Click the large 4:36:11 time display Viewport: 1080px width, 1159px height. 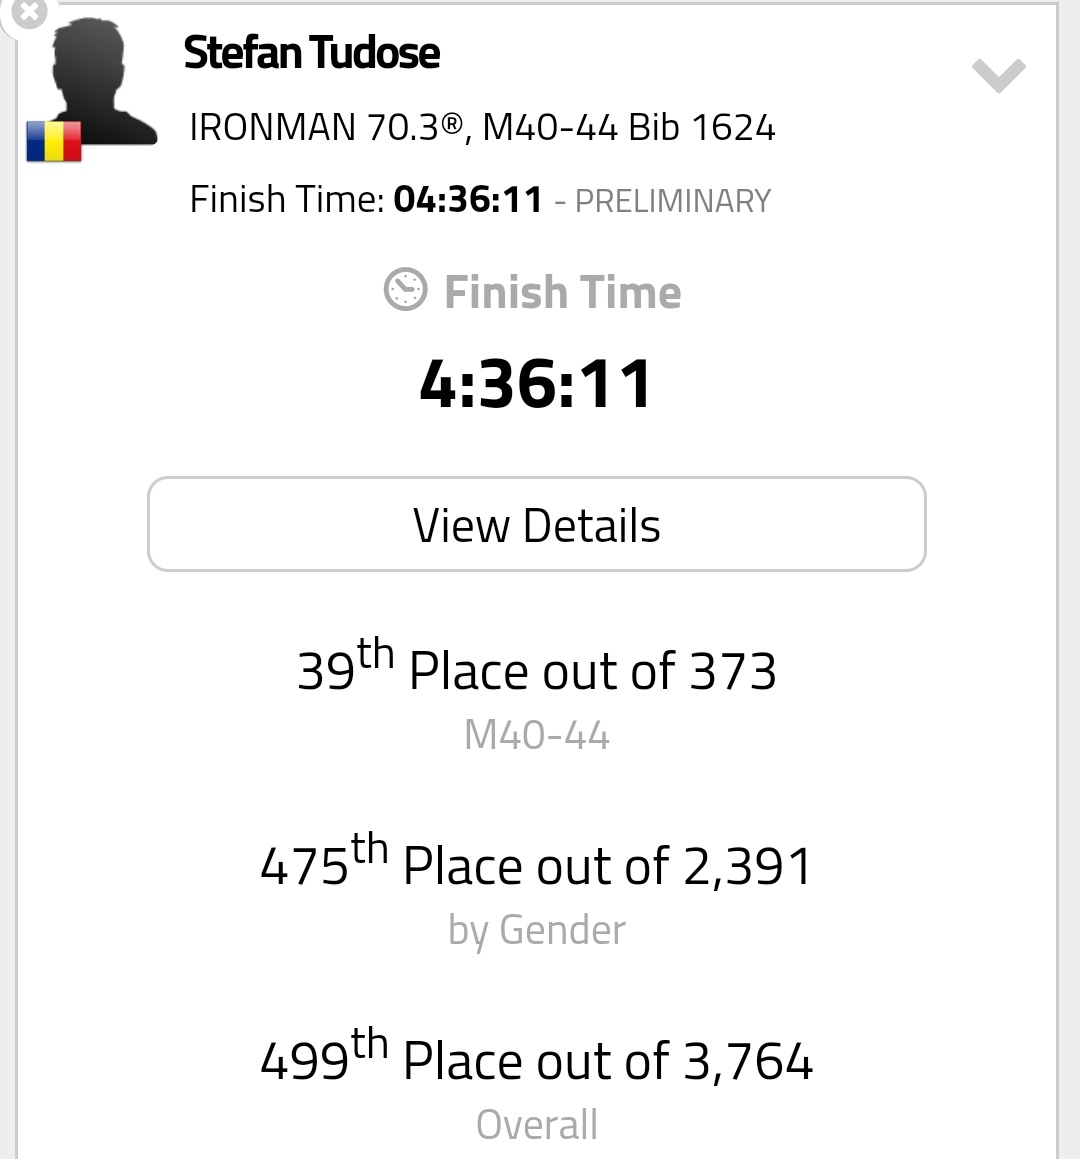[x=537, y=383]
